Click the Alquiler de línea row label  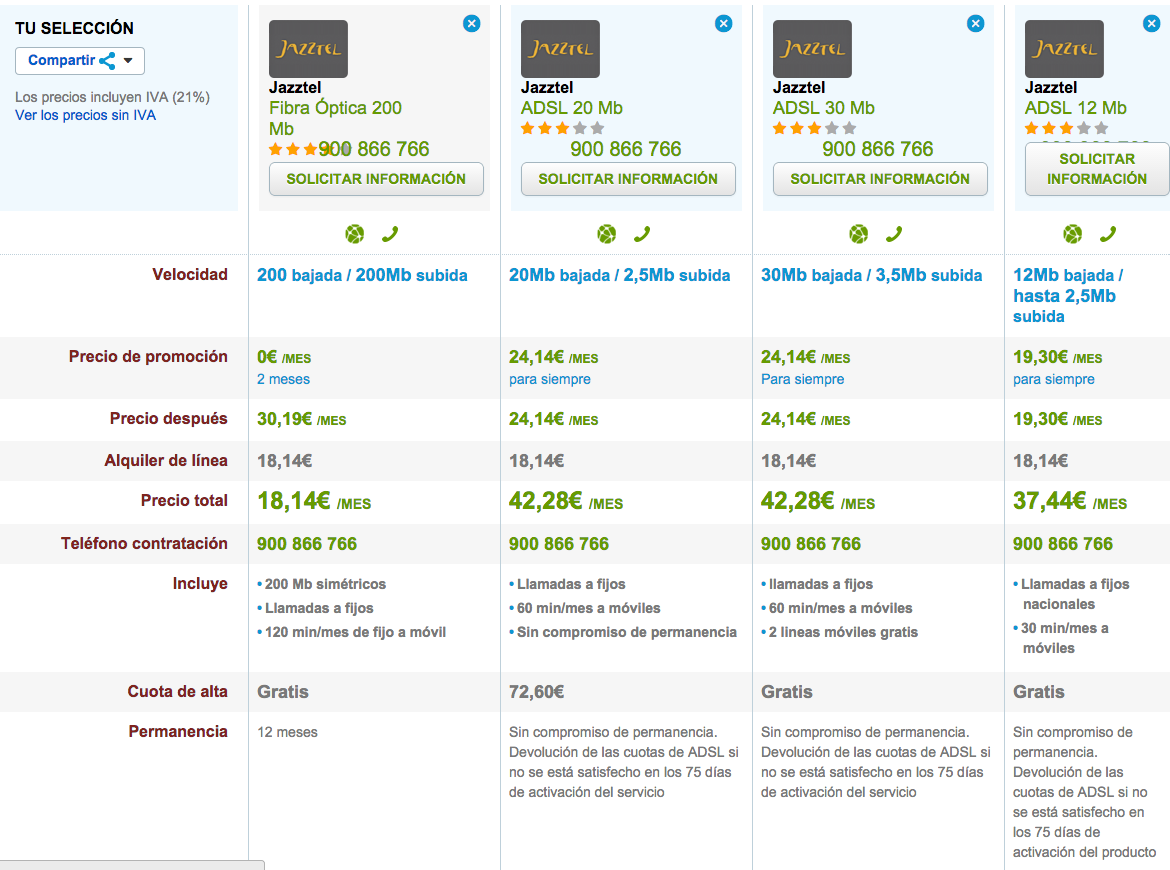[x=166, y=460]
